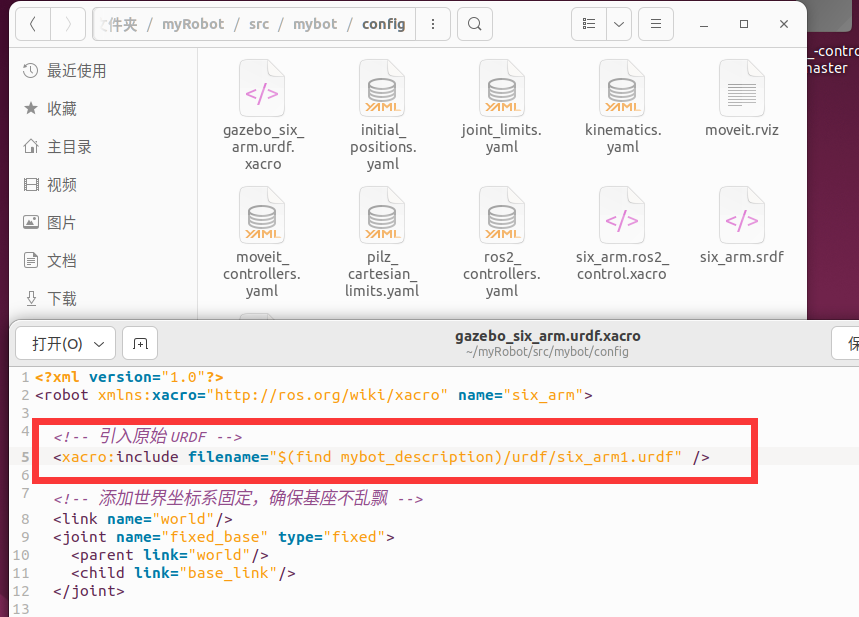The image size is (859, 617).
Task: Click joint_limits.yaml file name label
Action: (502, 139)
